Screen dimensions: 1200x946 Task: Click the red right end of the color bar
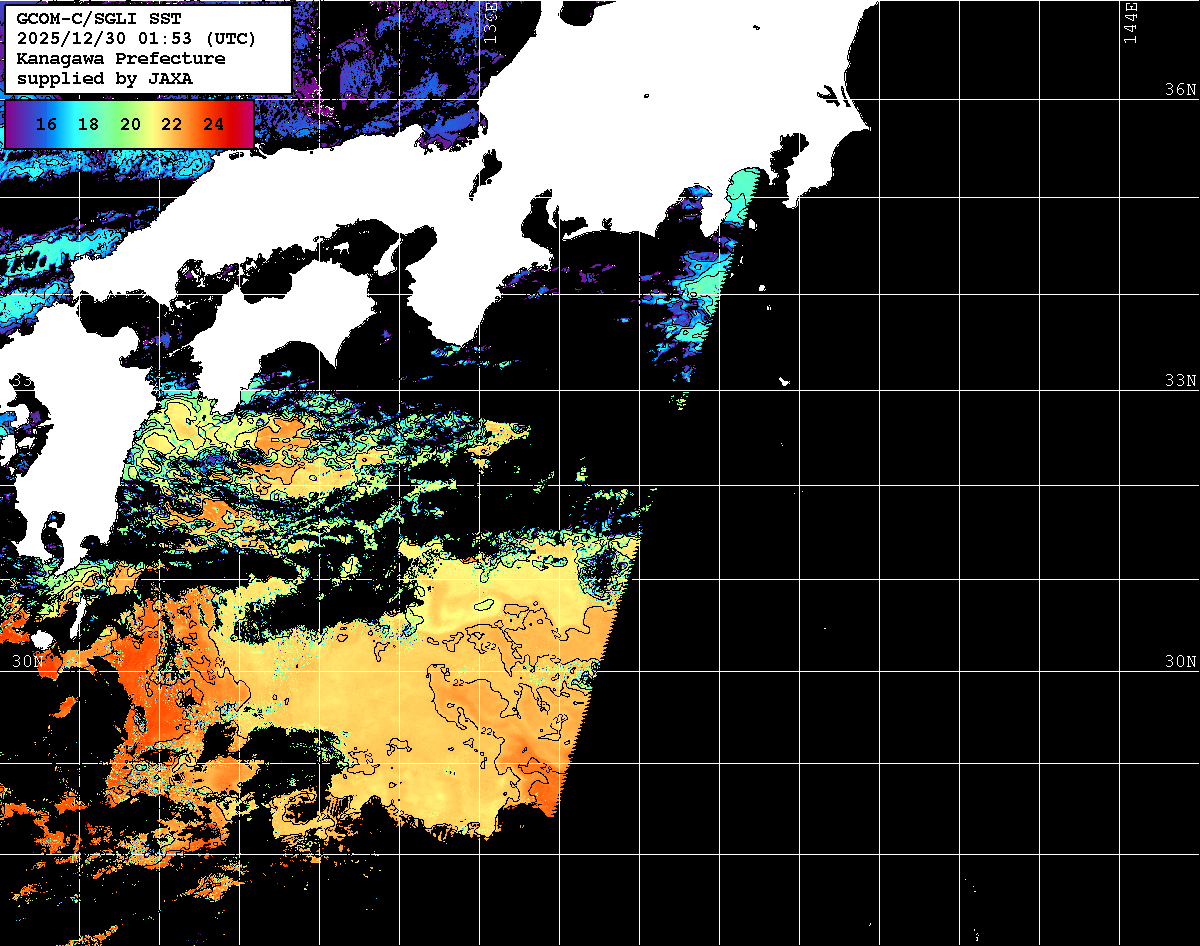(245, 125)
